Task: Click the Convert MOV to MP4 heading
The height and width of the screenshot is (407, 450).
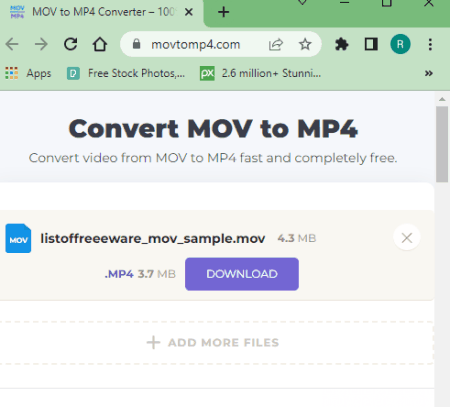Action: click(x=213, y=129)
